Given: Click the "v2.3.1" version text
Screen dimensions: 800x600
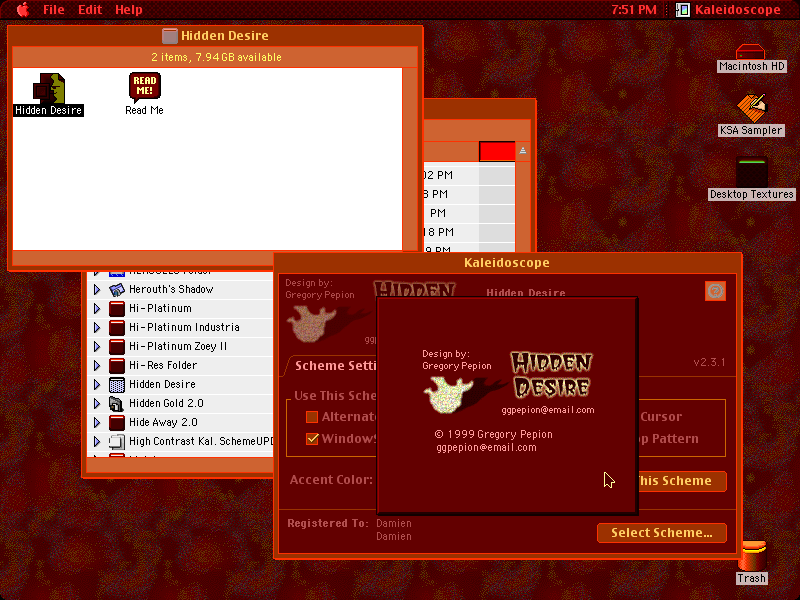Looking at the screenshot, I should (709, 362).
